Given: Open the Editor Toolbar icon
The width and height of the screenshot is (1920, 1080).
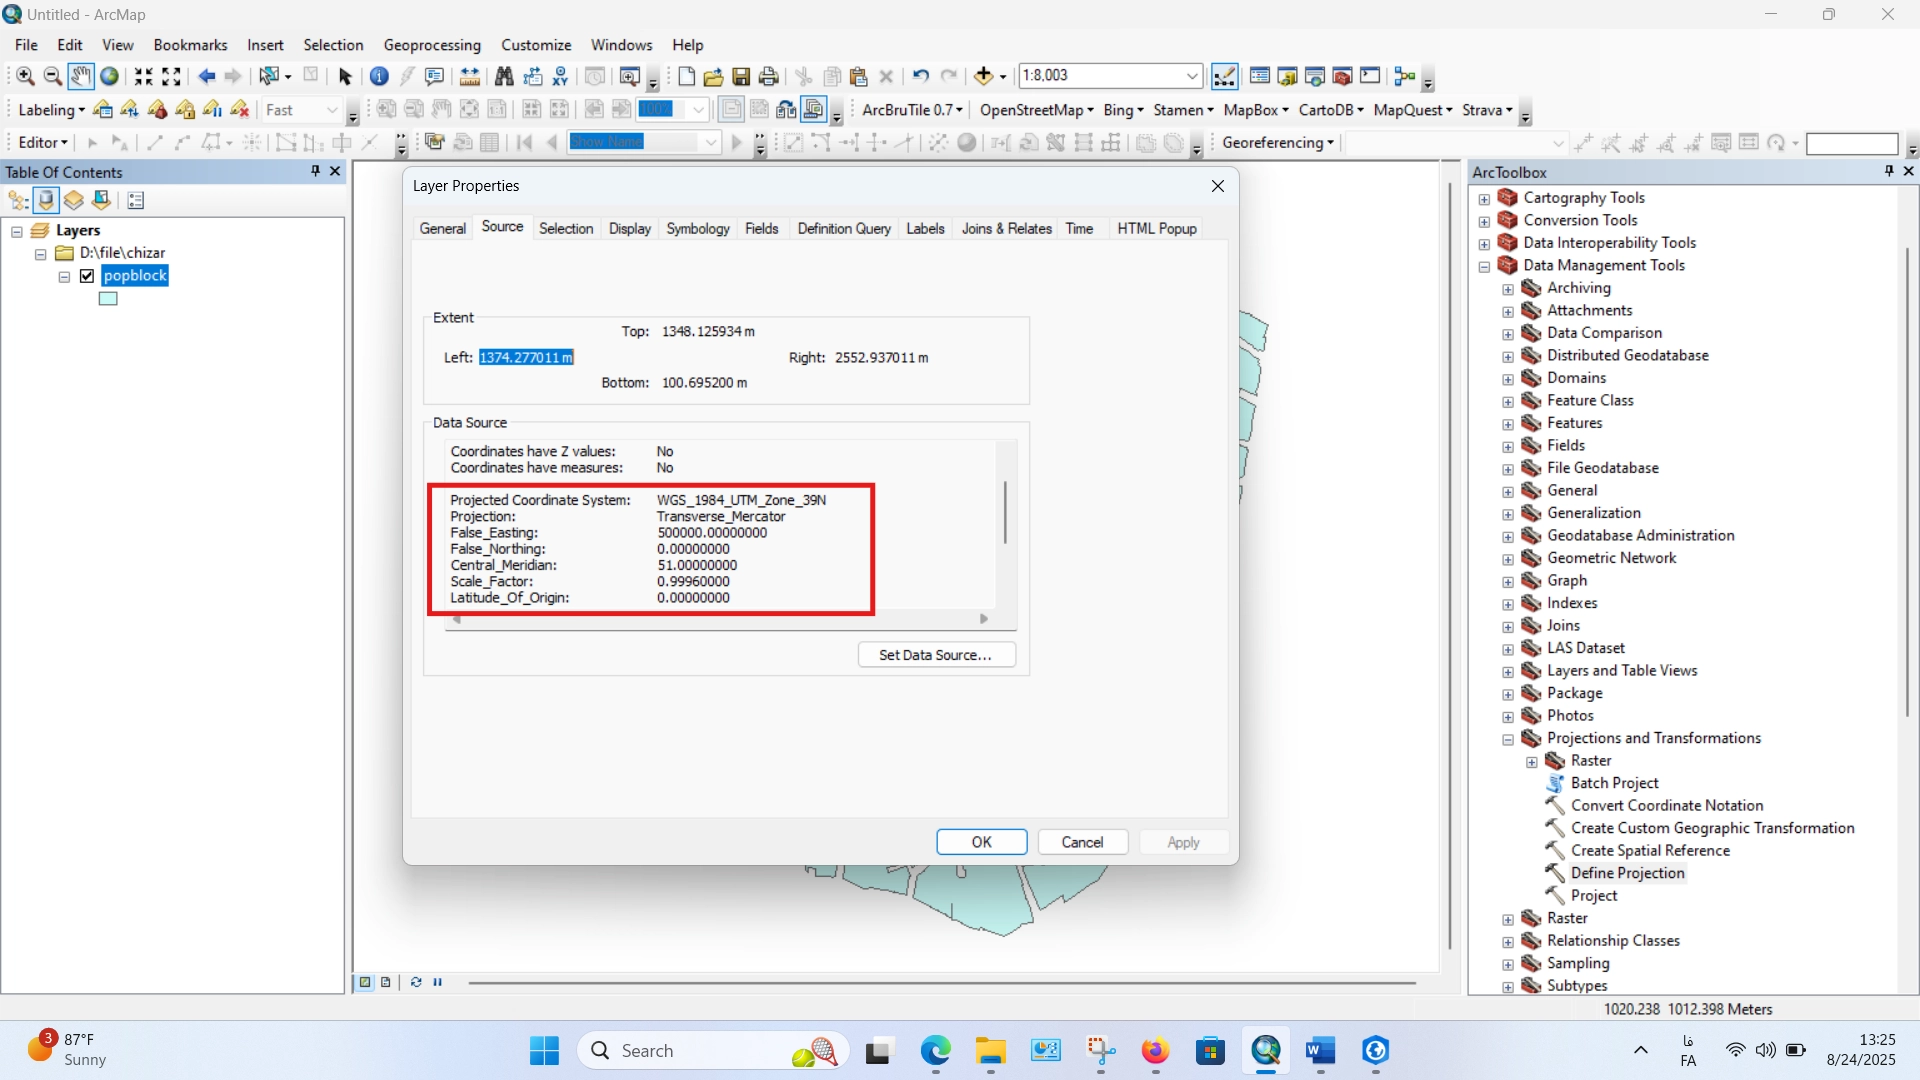Looking at the screenshot, I should [x=1225, y=76].
